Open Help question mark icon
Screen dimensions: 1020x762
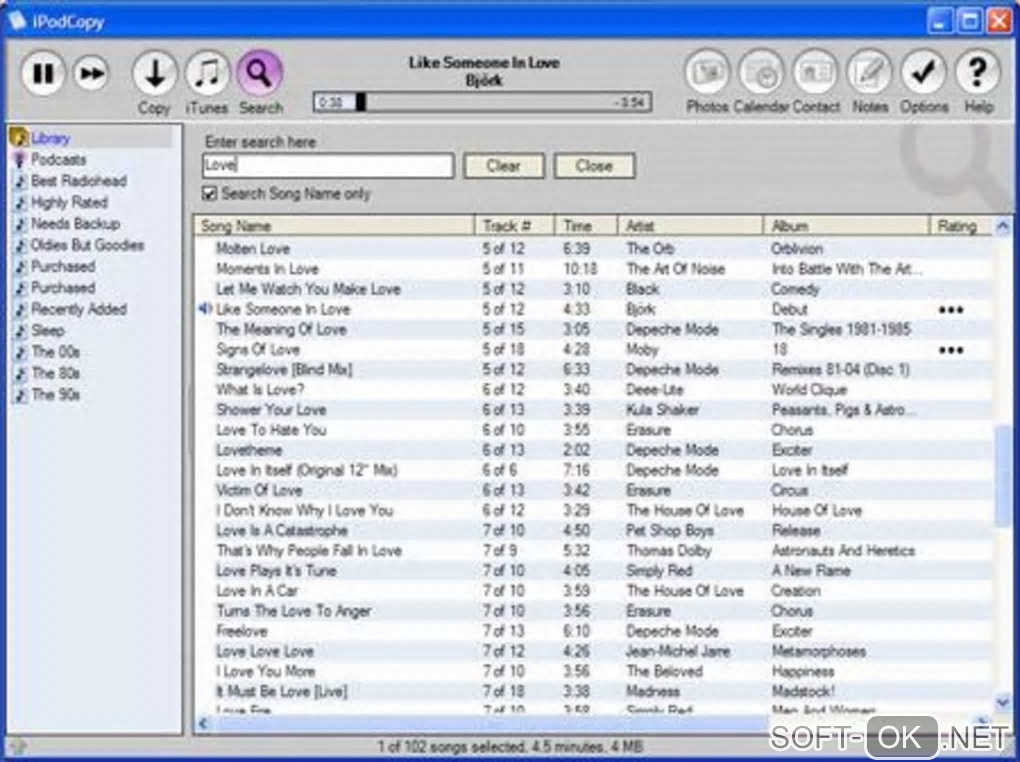point(977,72)
